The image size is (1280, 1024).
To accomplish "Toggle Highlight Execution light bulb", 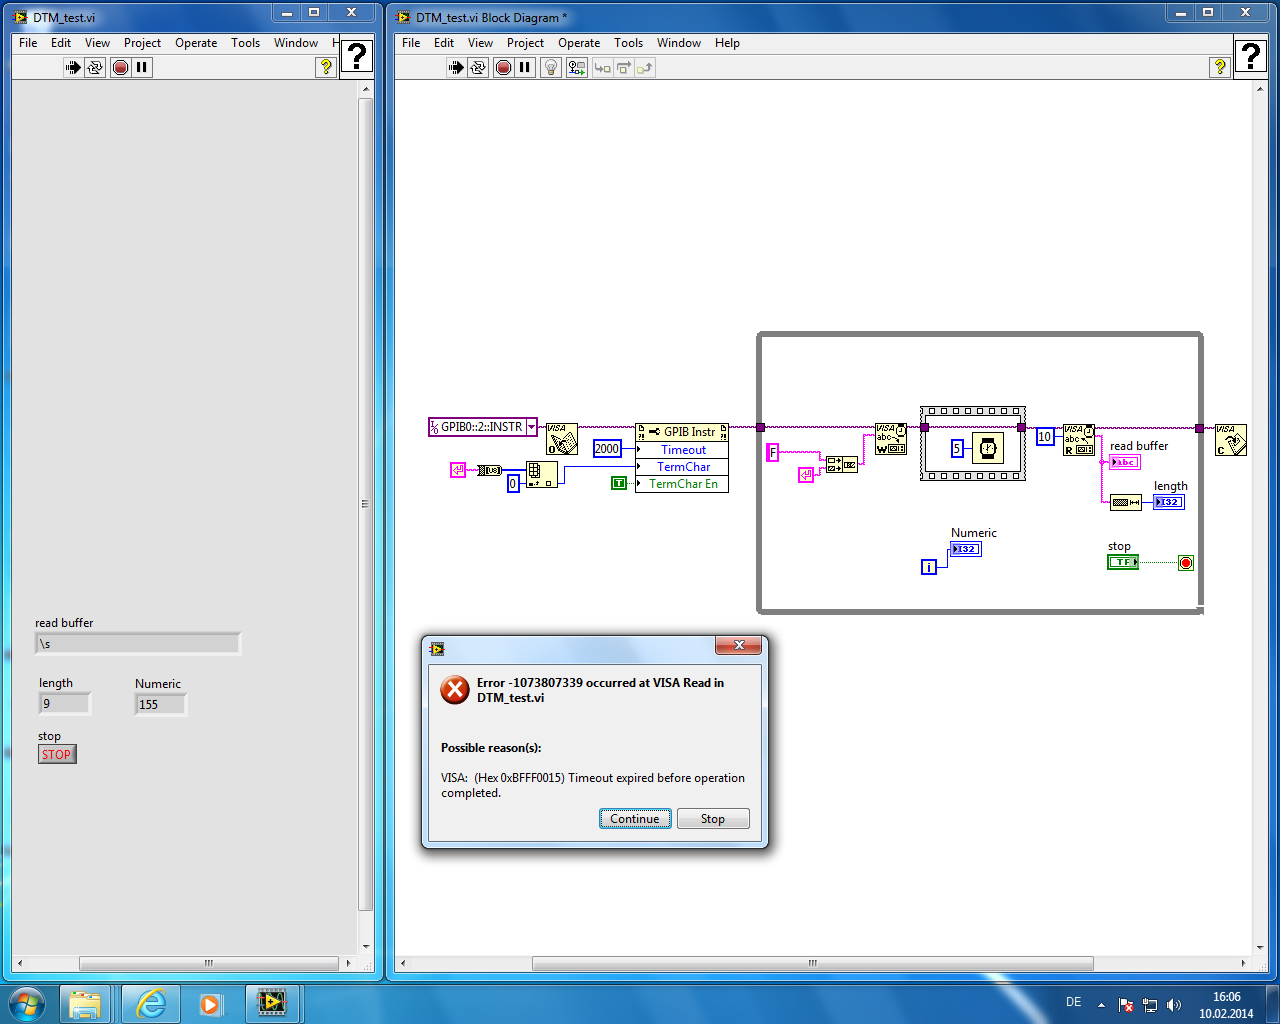I will [551, 68].
